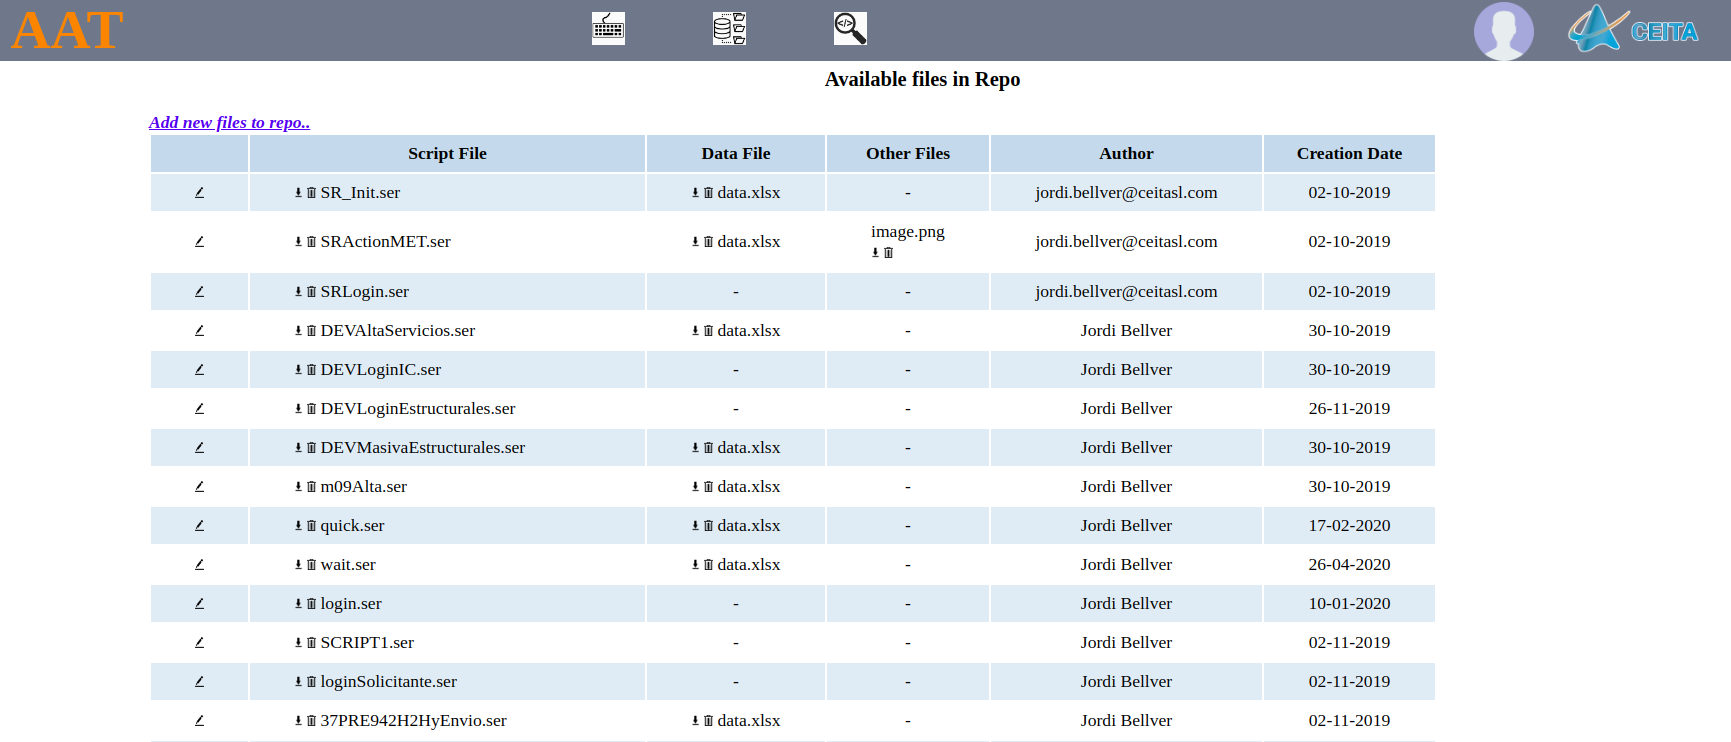Download the wait.ser script
This screenshot has height=742, width=1731.
(x=298, y=565)
